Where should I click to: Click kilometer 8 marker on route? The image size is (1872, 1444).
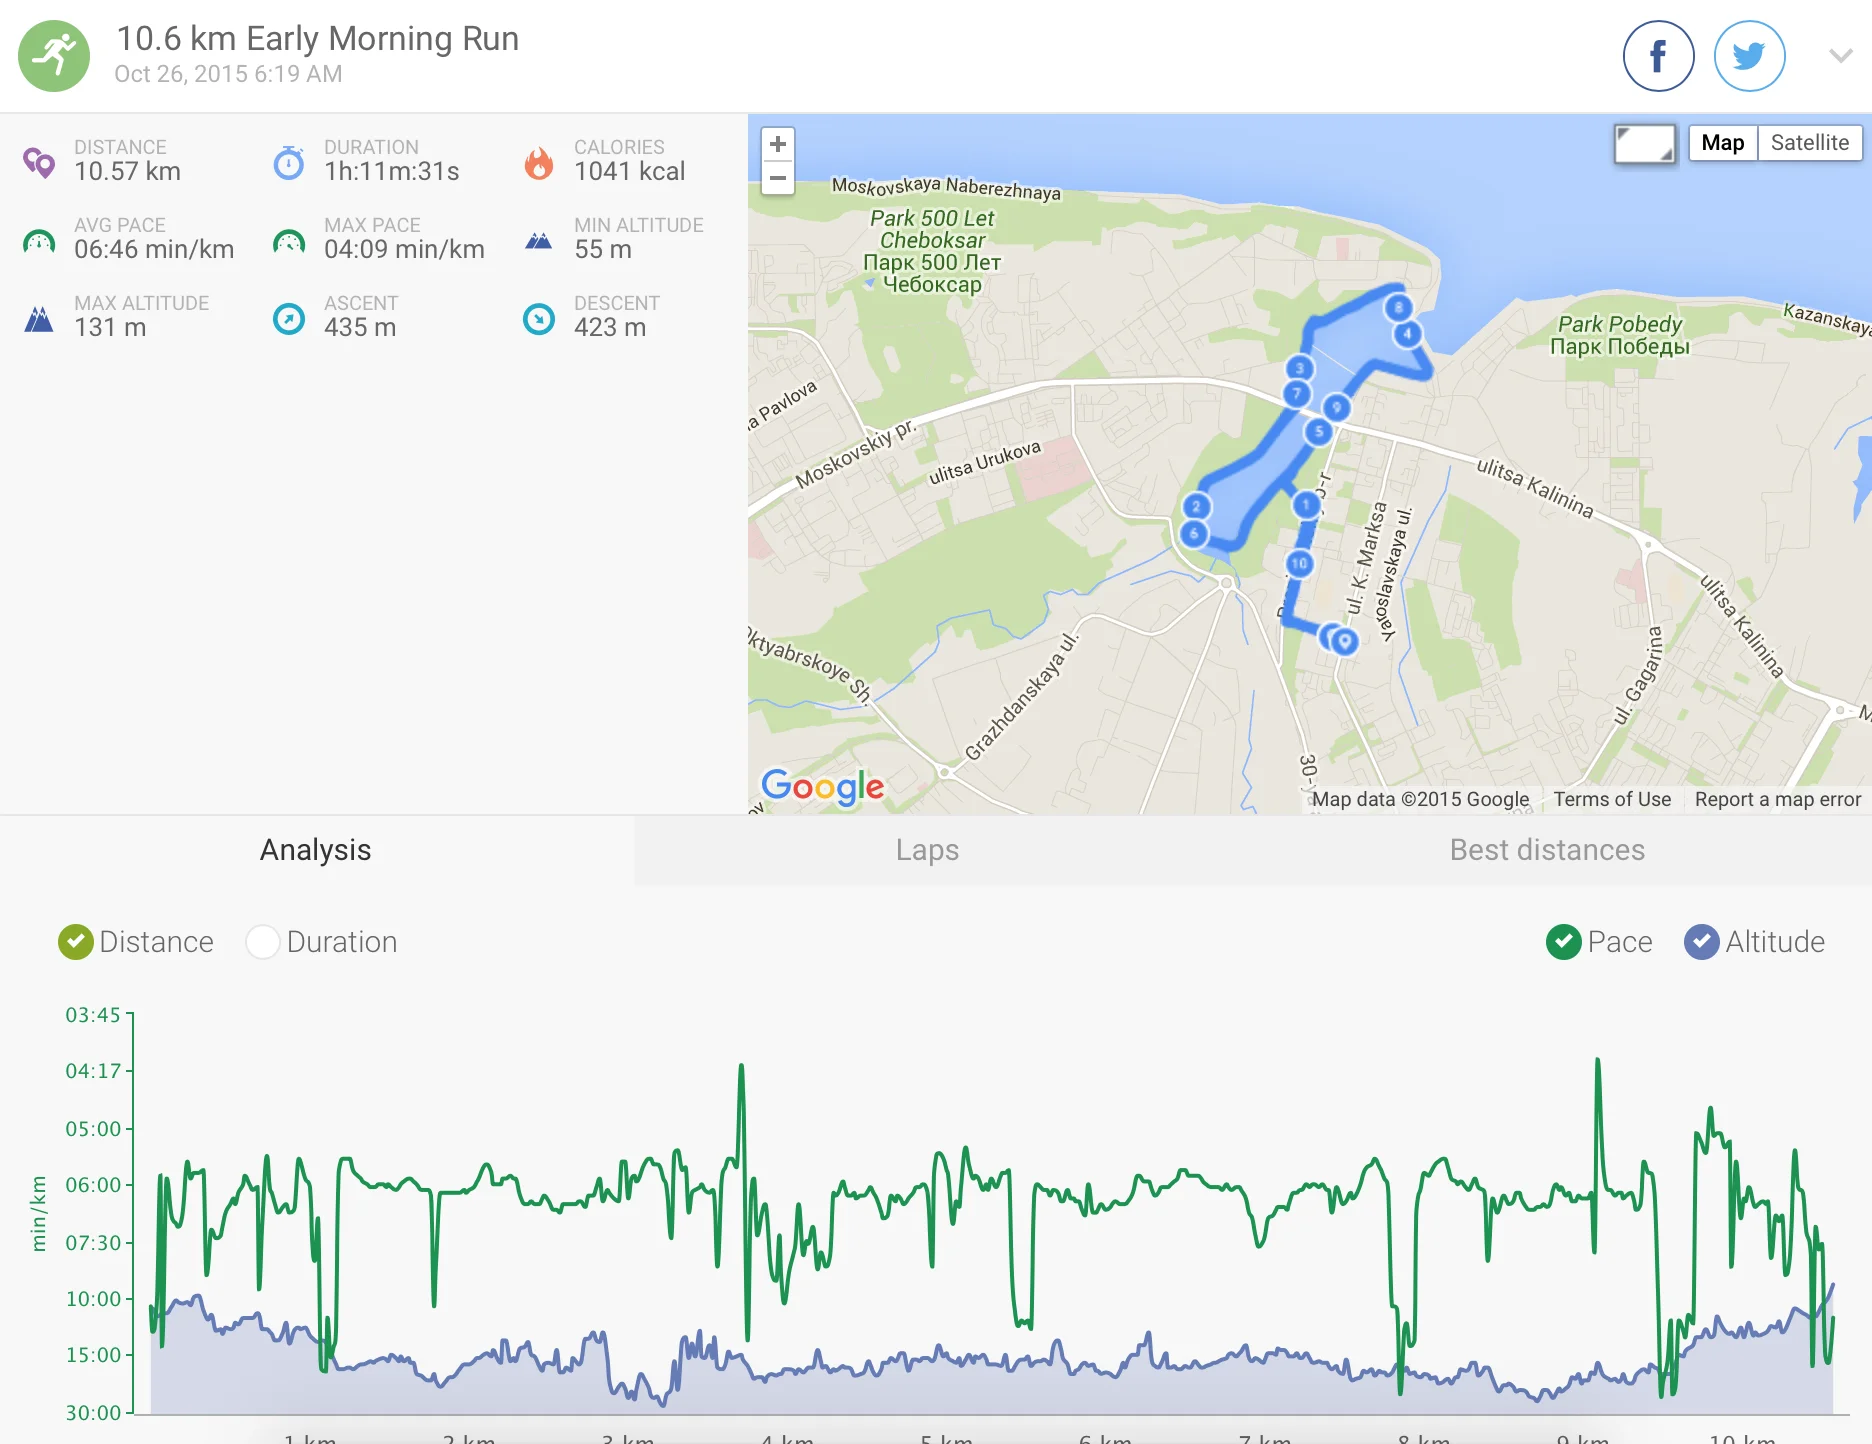click(x=1398, y=307)
